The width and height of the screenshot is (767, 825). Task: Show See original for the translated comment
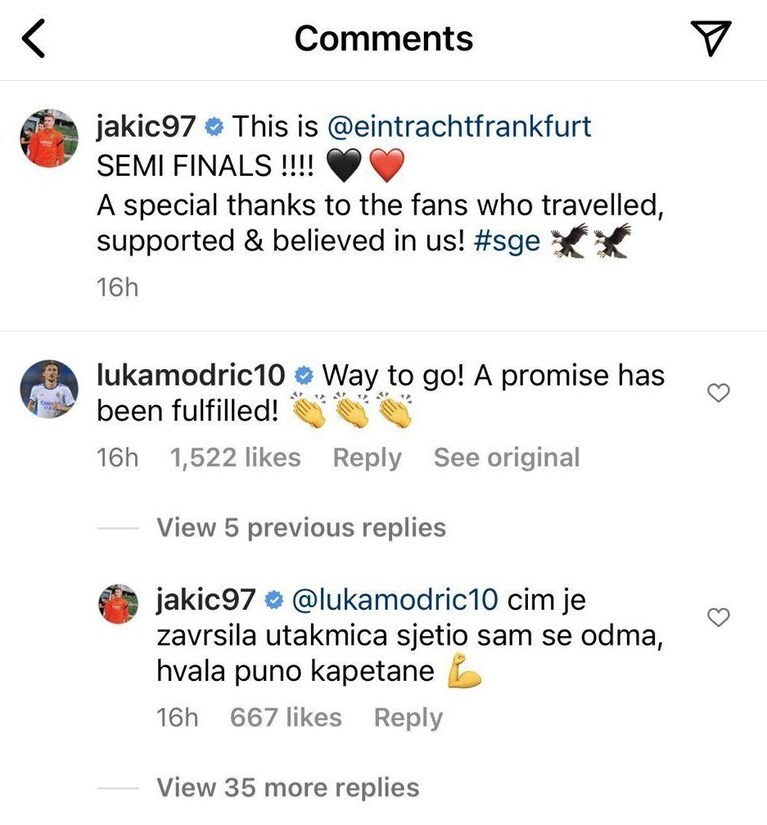tap(507, 457)
